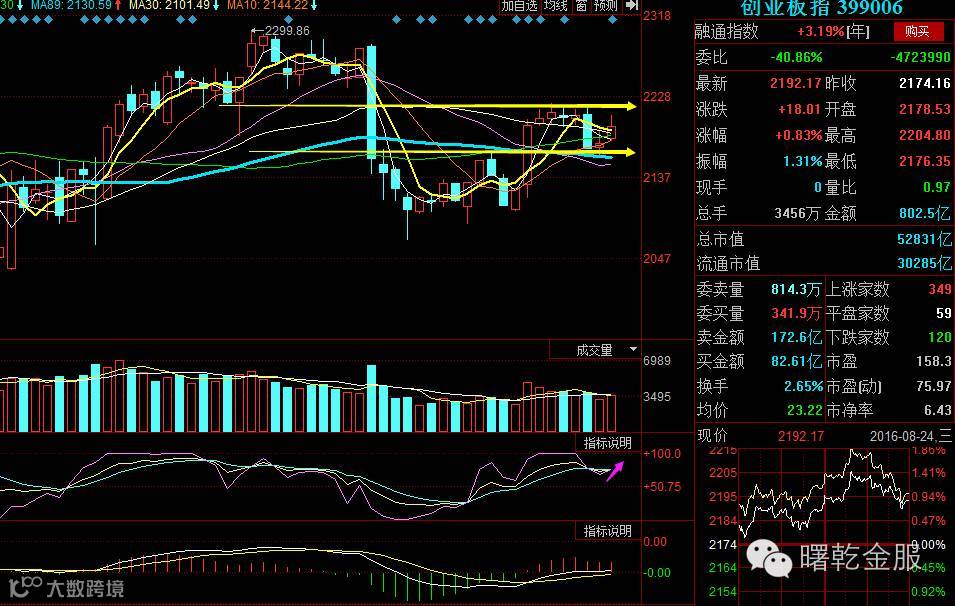
Task: Open the 窗 window option
Action: pos(582,5)
